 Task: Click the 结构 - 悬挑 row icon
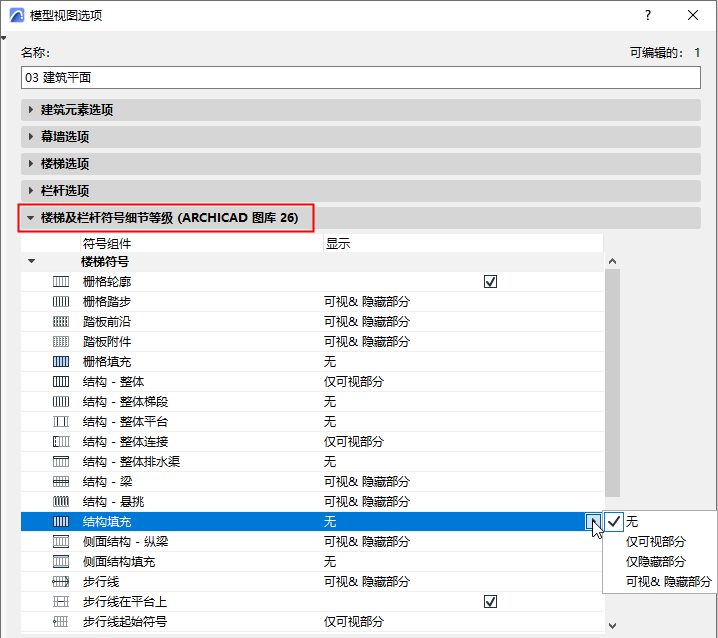pyautogui.click(x=61, y=502)
